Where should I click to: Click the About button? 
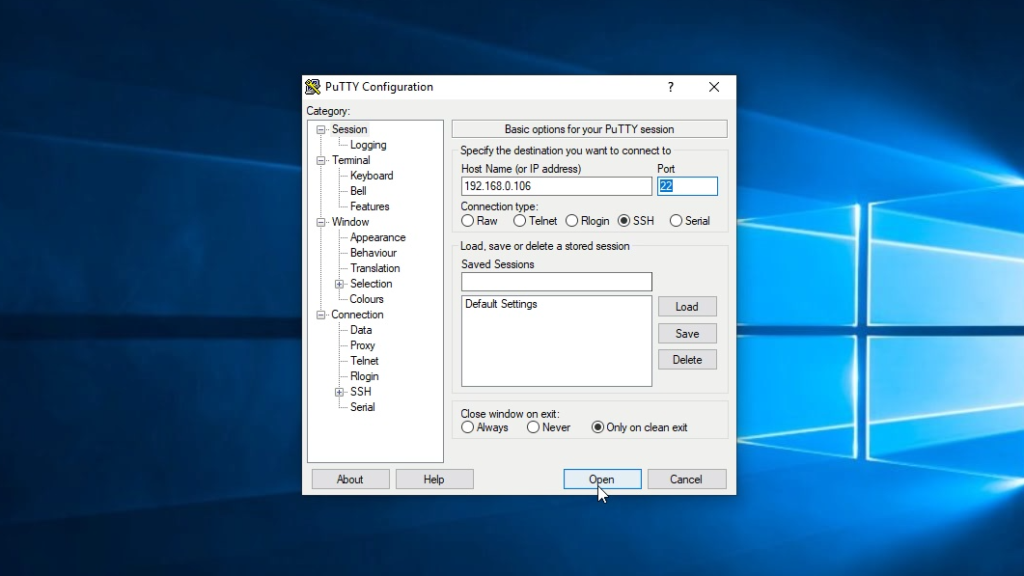tap(350, 479)
